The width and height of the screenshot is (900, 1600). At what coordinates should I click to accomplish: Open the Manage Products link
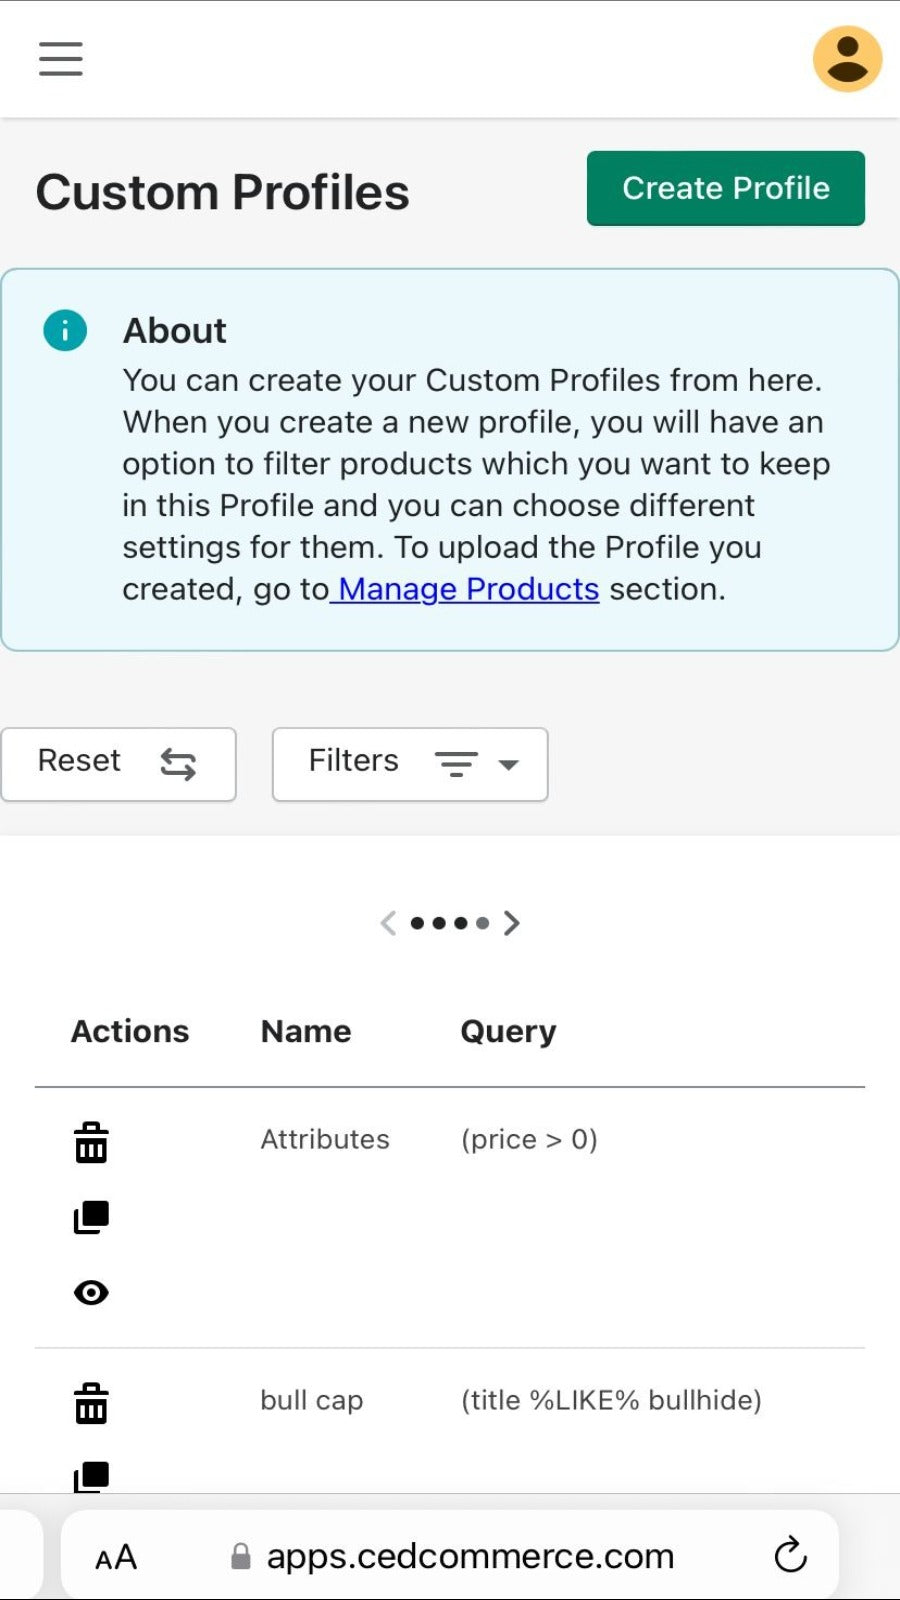(x=466, y=589)
